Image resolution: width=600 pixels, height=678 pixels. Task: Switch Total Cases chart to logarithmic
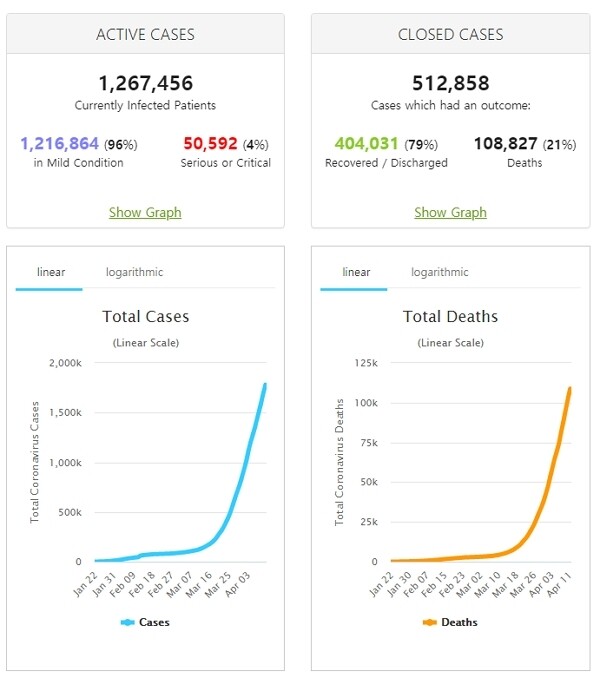coord(134,272)
